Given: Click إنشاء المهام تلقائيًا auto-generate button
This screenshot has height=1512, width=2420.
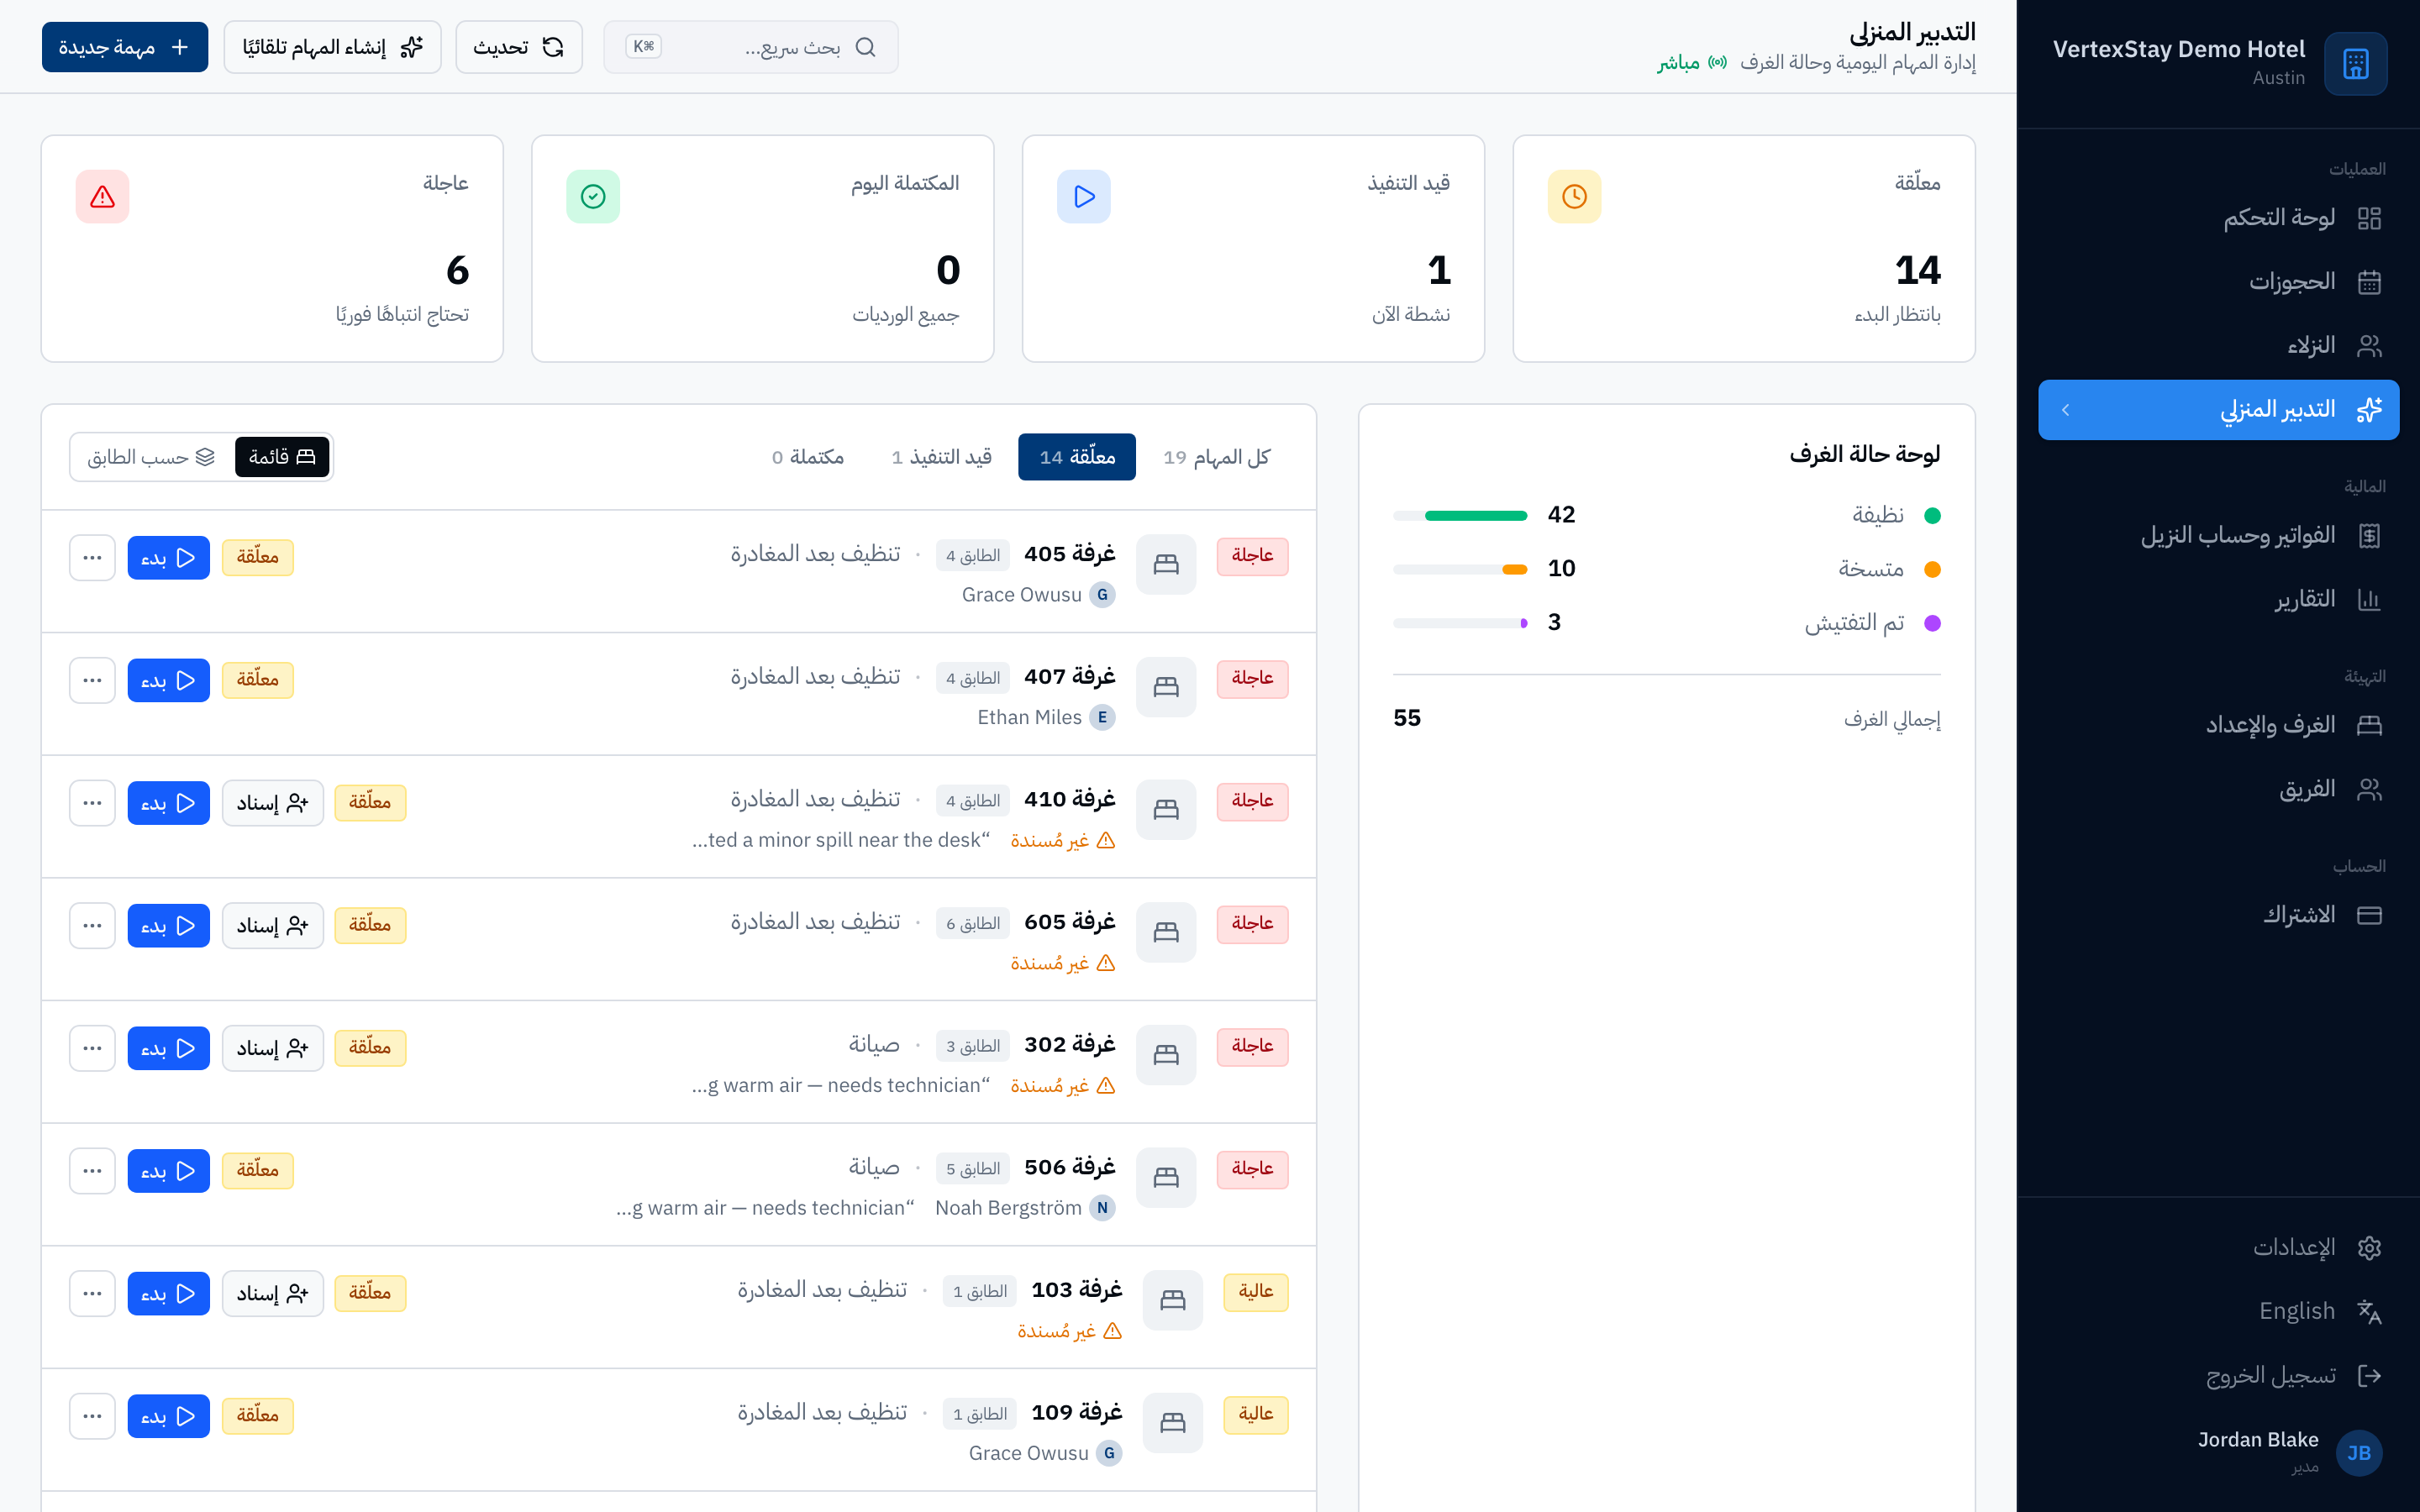Looking at the screenshot, I should click(x=333, y=47).
